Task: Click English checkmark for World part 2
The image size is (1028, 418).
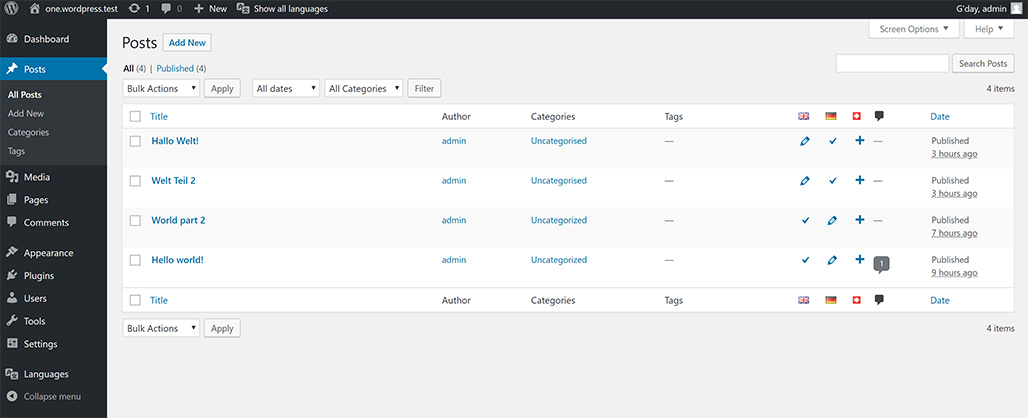Action: click(x=805, y=221)
